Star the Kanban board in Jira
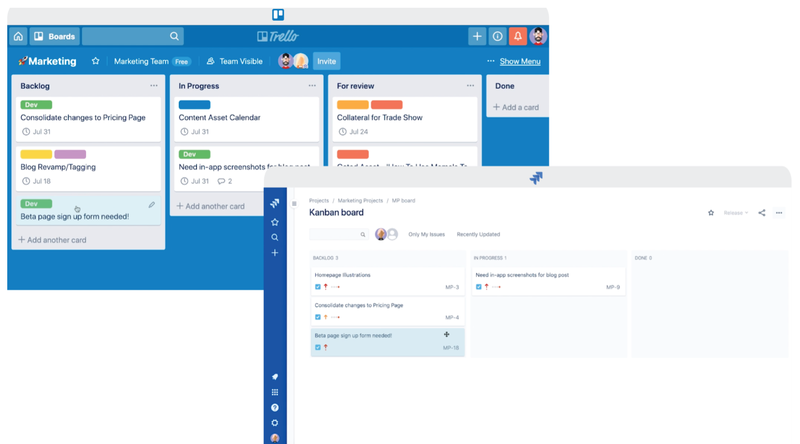The width and height of the screenshot is (800, 444). (x=711, y=213)
